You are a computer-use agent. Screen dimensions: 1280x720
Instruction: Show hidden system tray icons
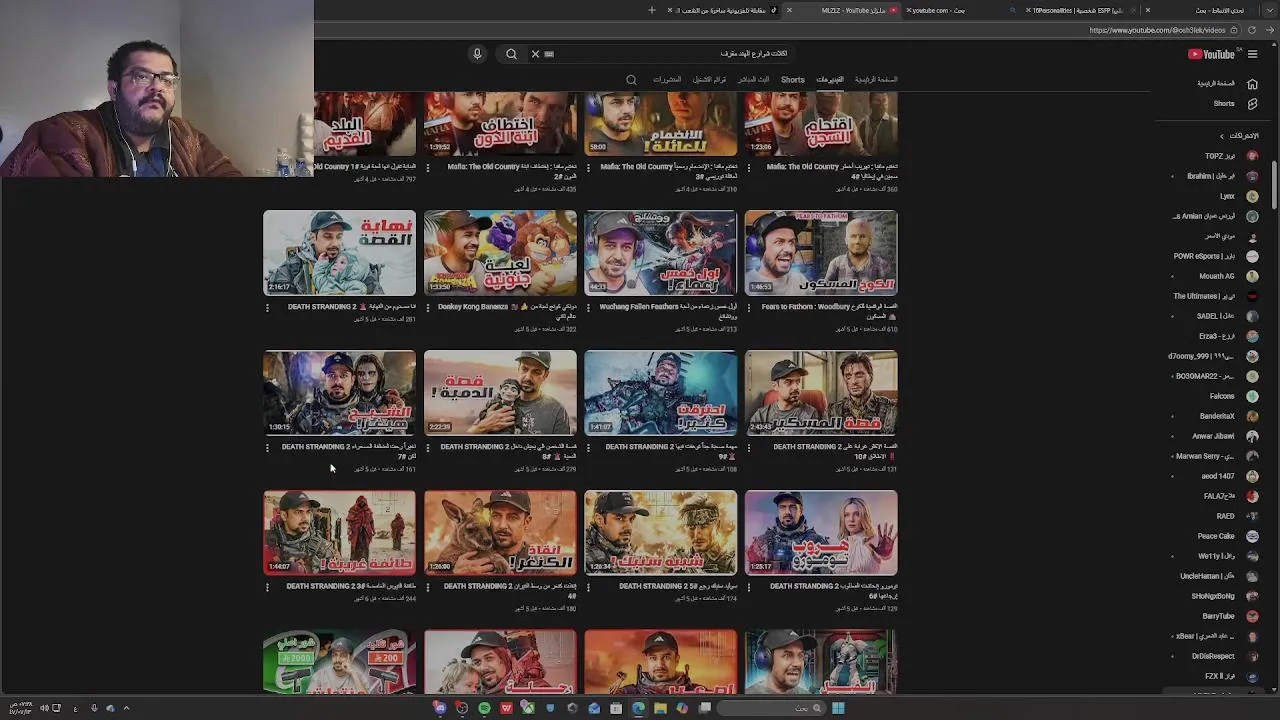click(126, 708)
